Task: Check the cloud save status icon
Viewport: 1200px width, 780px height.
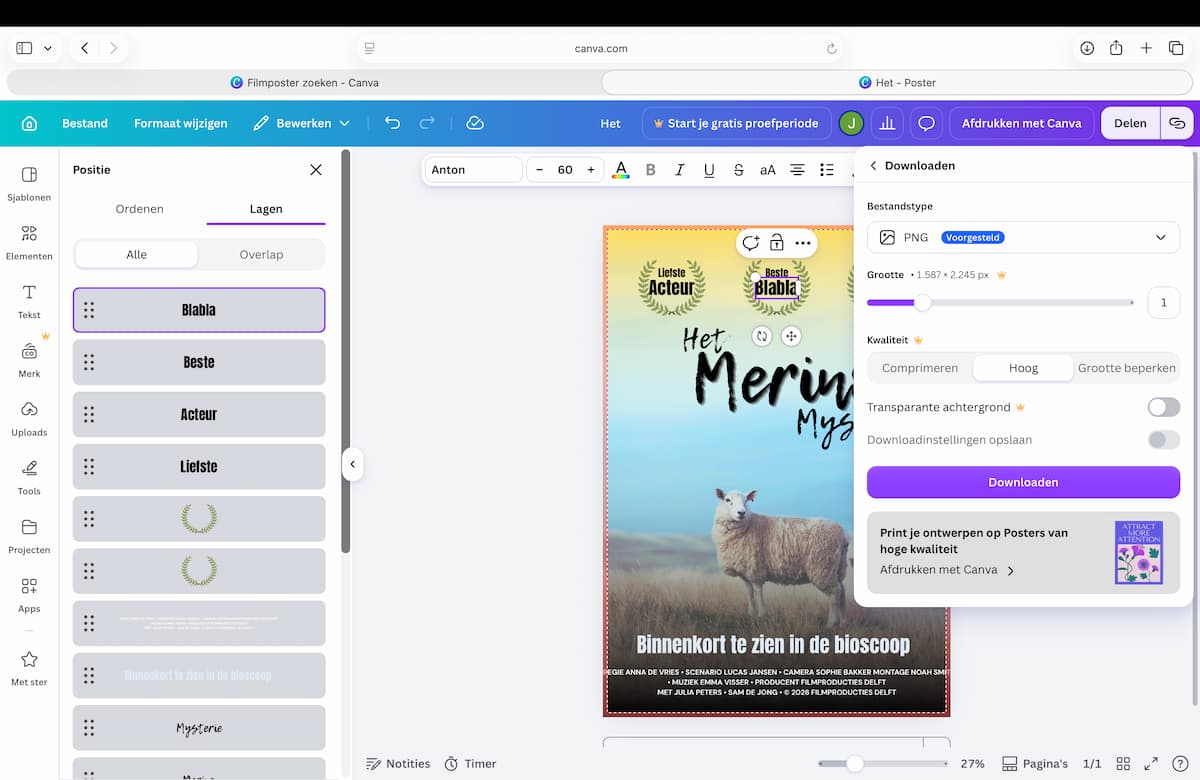Action: (475, 123)
